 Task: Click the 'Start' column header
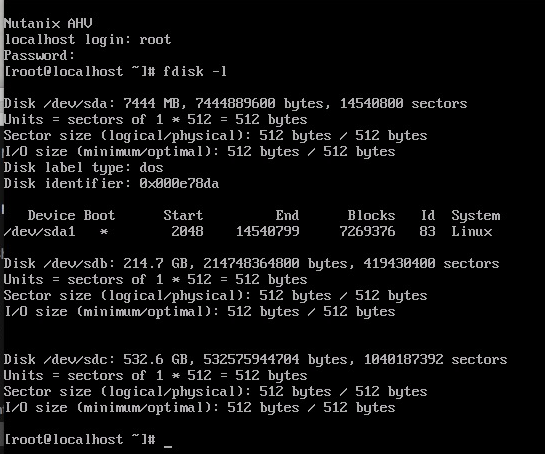pyautogui.click(x=183, y=216)
